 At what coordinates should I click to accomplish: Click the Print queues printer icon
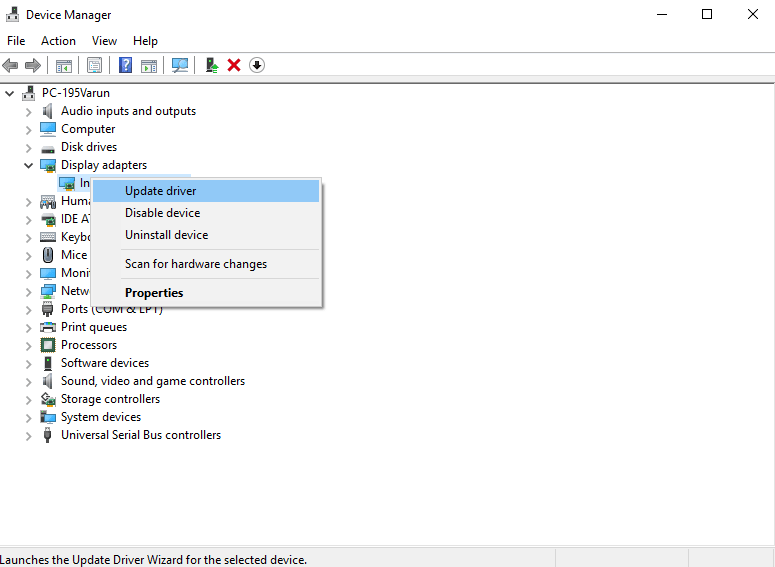48,327
